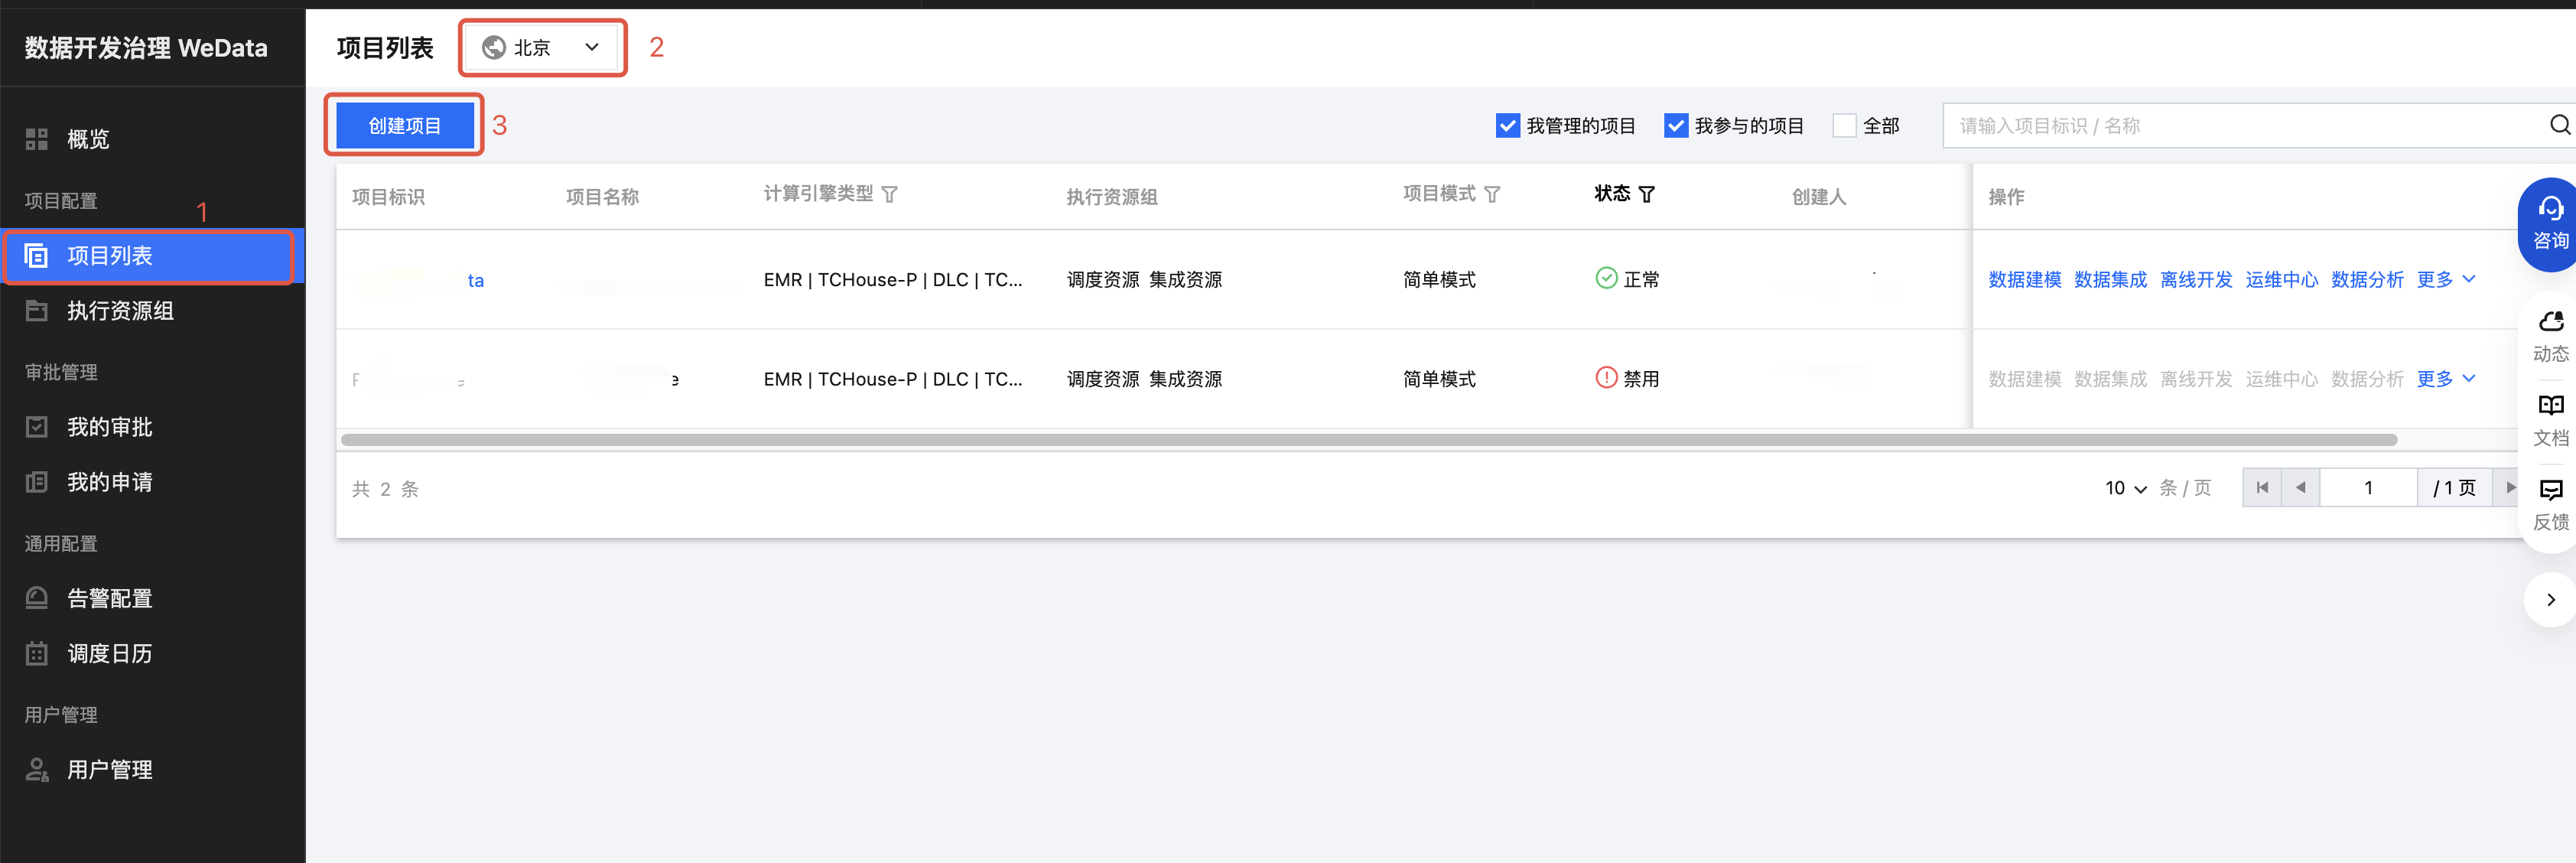Open 执行资源组 in the sidebar

coord(120,311)
